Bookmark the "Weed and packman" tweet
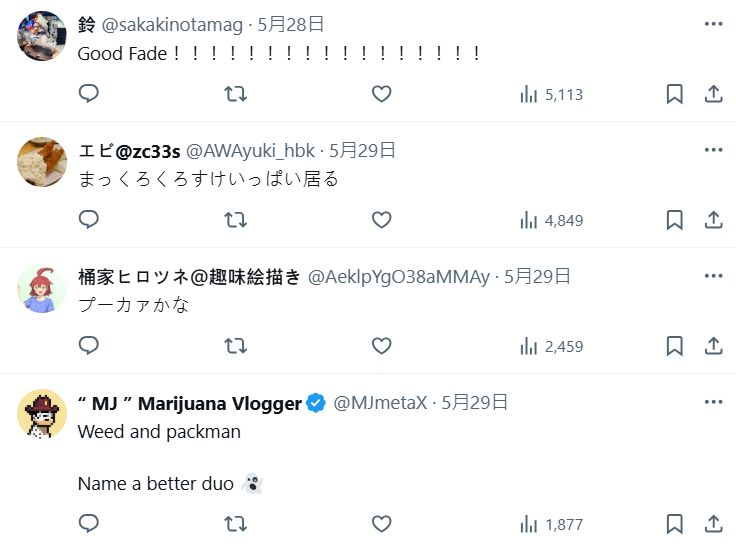This screenshot has width=736, height=548. [x=675, y=524]
